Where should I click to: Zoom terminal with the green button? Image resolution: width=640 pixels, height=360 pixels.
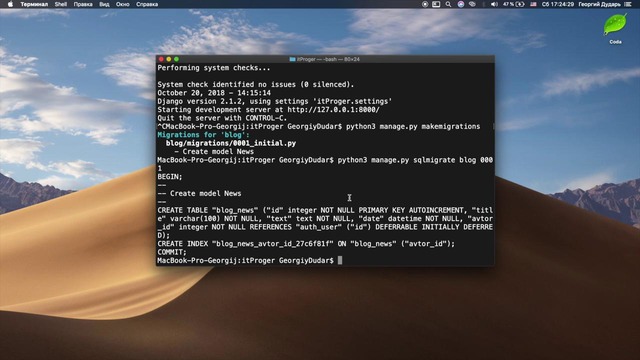click(176, 59)
